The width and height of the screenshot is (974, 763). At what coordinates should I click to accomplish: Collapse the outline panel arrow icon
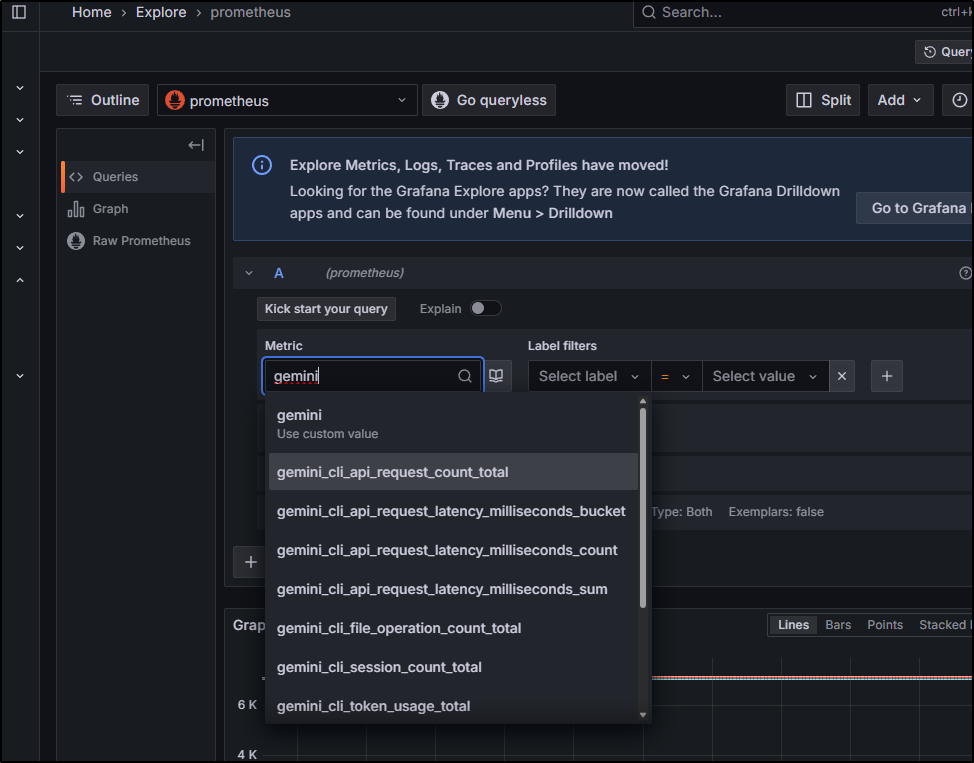tap(196, 145)
